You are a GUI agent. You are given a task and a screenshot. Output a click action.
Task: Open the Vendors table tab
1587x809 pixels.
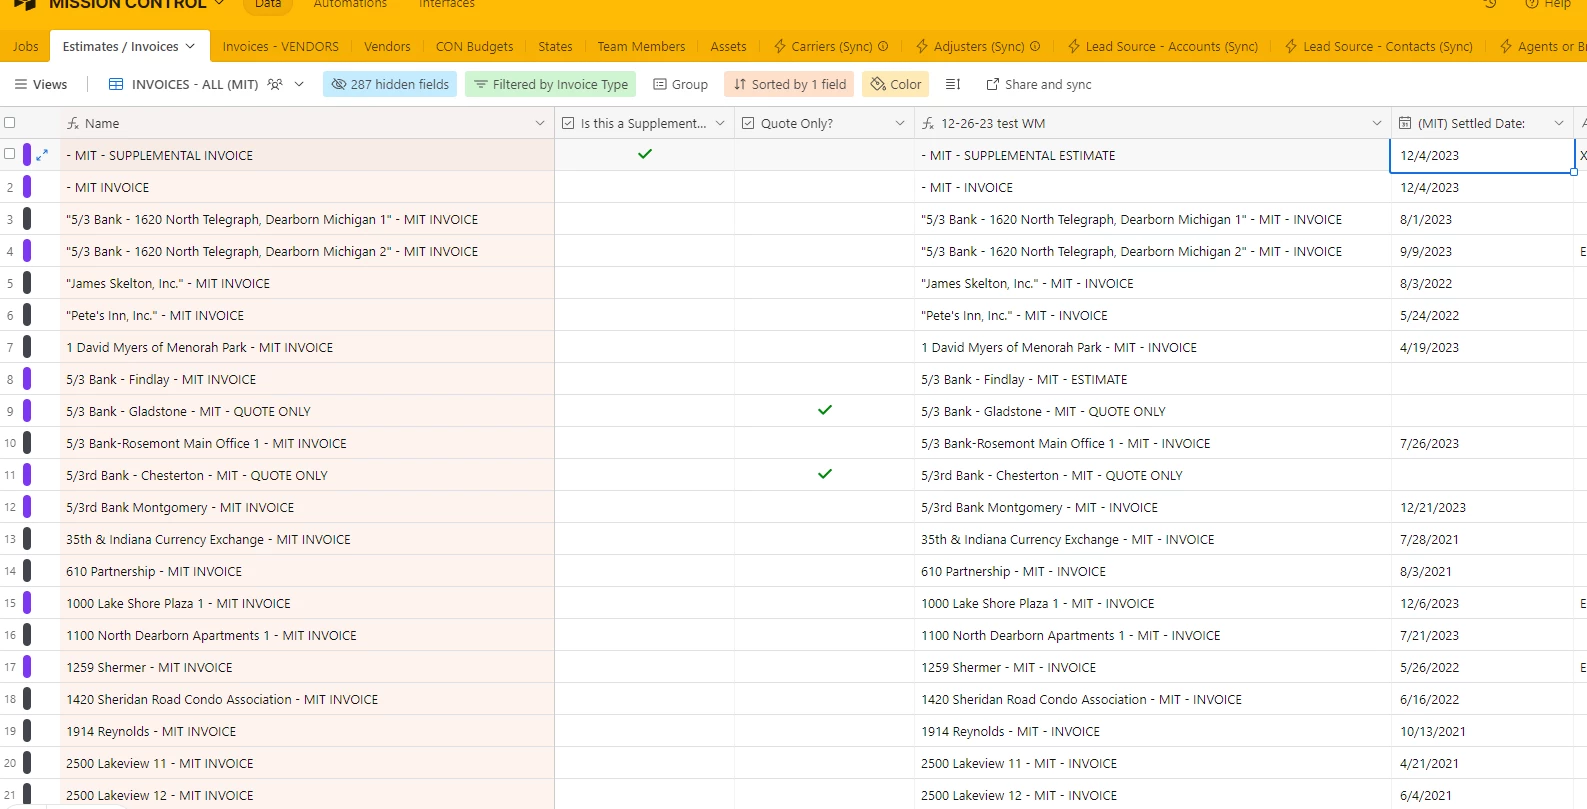click(x=387, y=47)
